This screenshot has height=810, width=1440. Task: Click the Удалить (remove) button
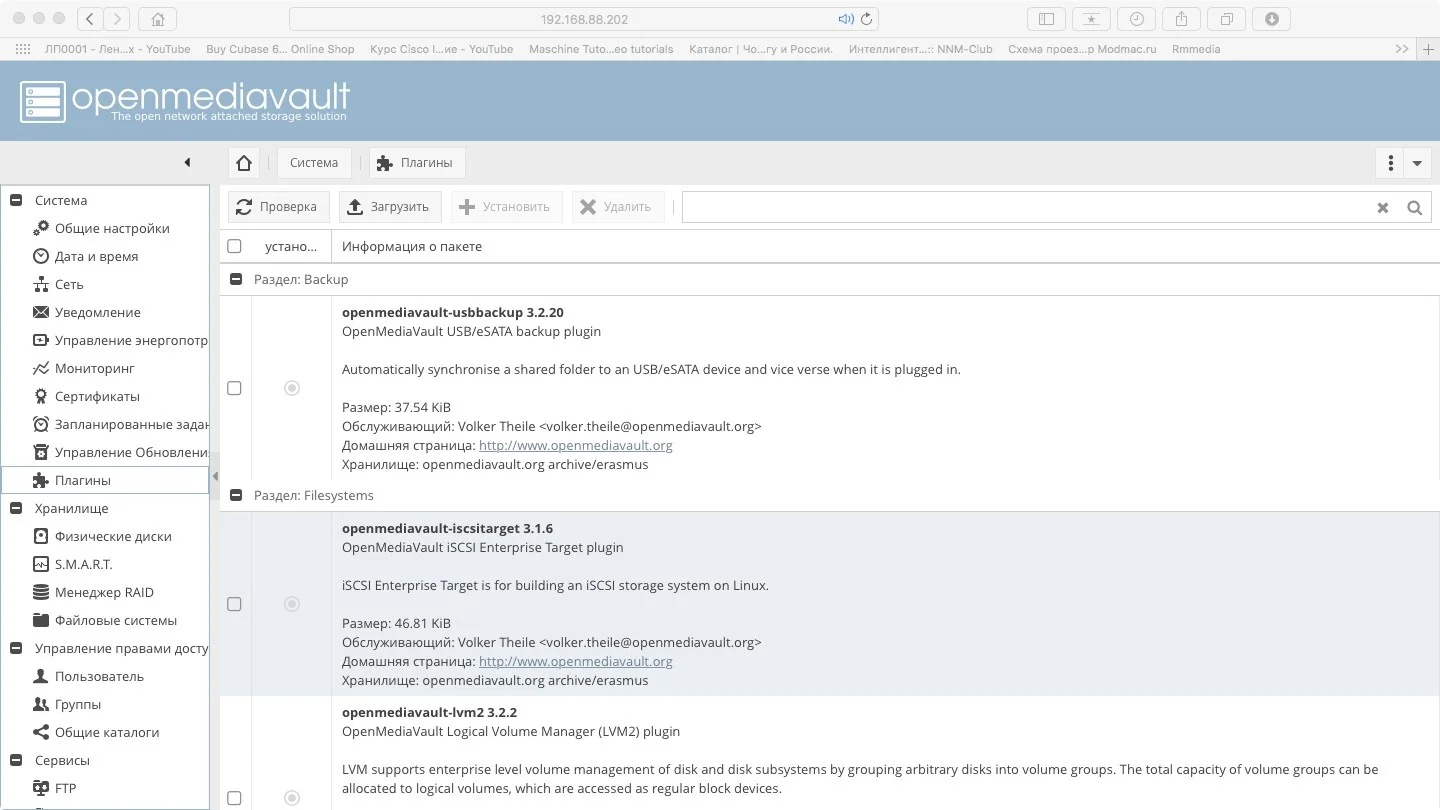[x=617, y=207]
